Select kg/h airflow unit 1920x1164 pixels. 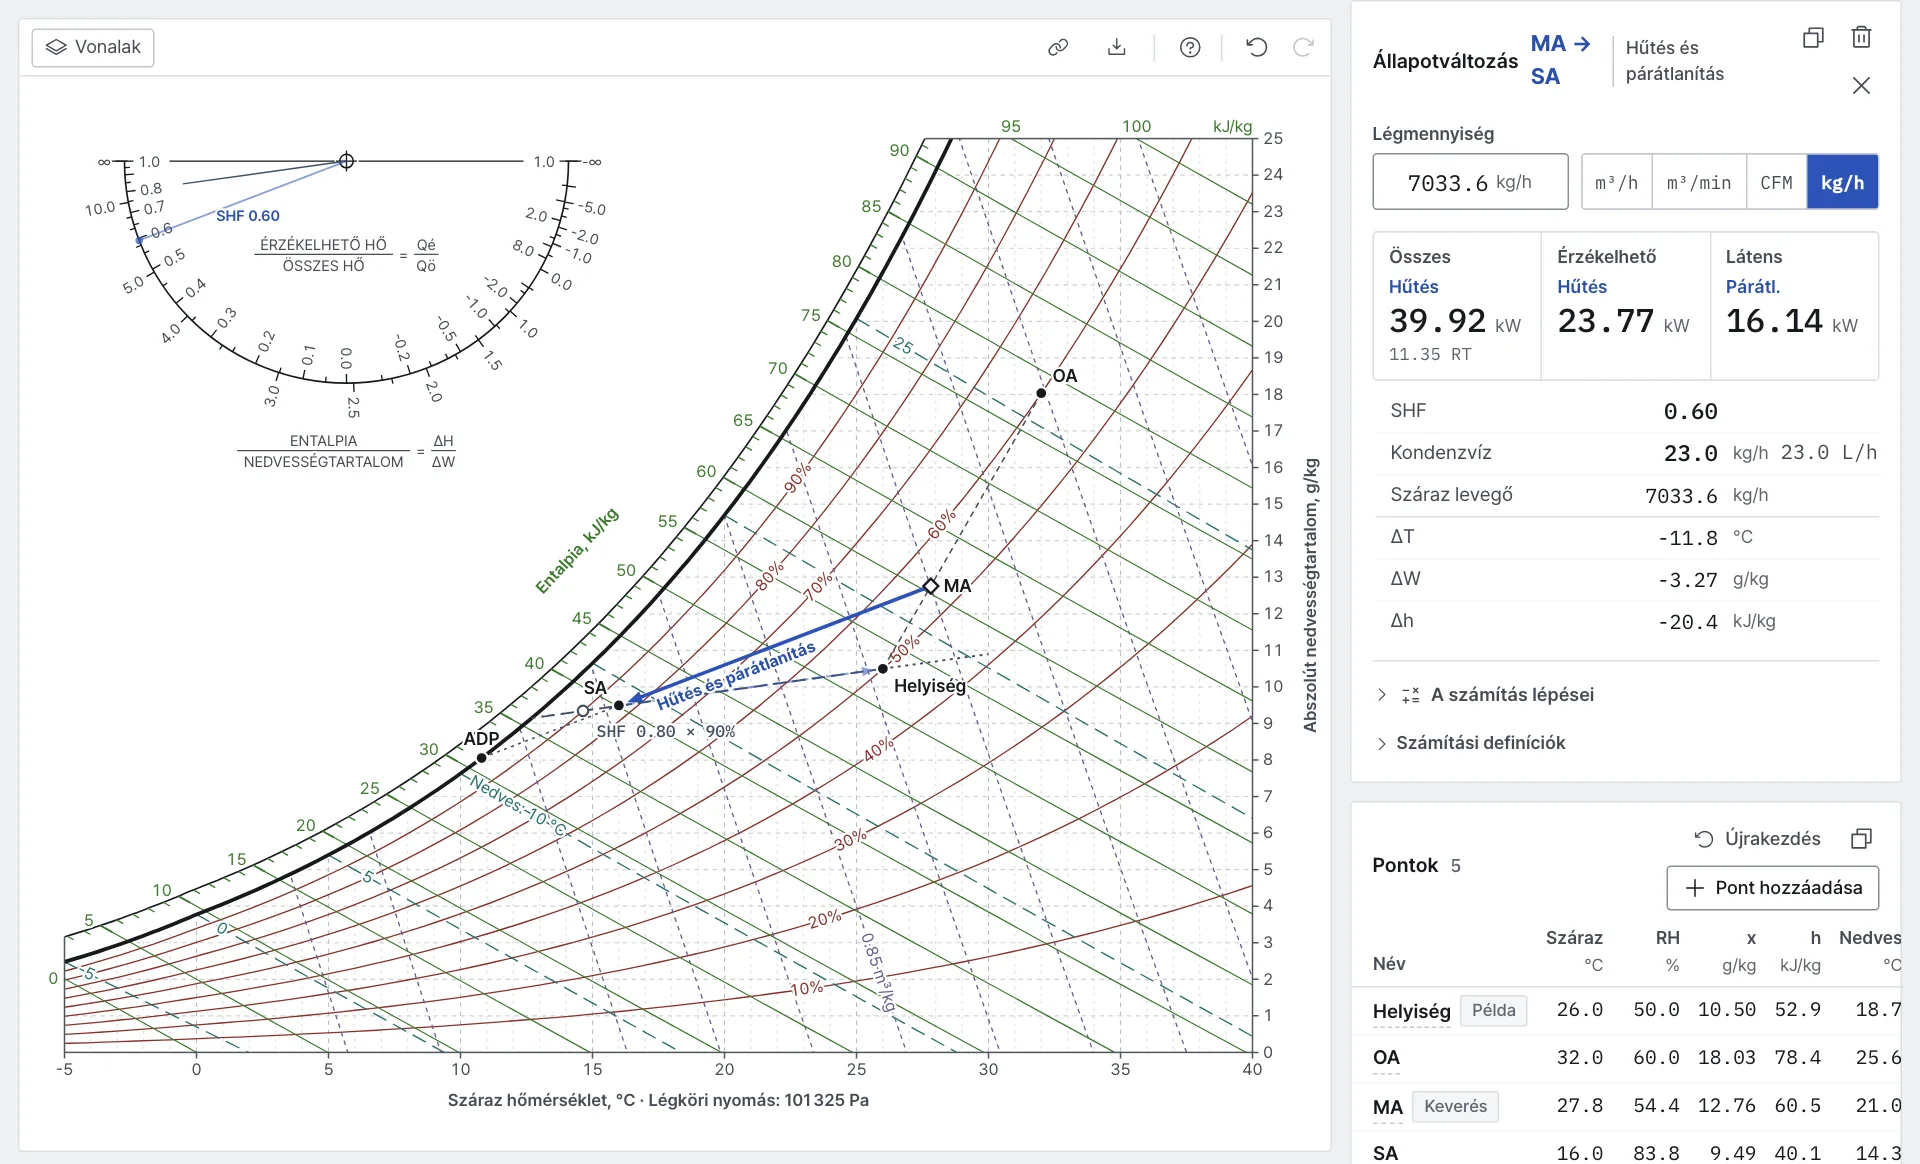click(x=1842, y=182)
